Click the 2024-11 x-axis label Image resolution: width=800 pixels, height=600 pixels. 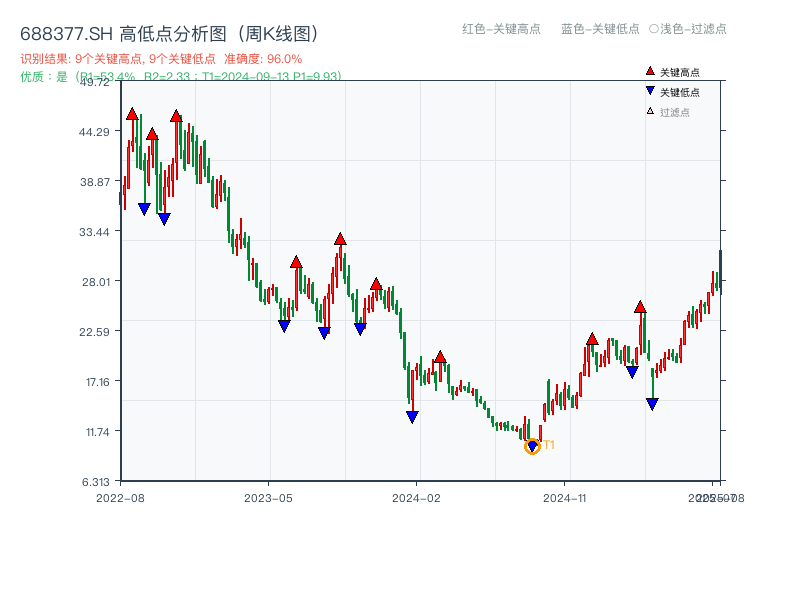[564, 498]
